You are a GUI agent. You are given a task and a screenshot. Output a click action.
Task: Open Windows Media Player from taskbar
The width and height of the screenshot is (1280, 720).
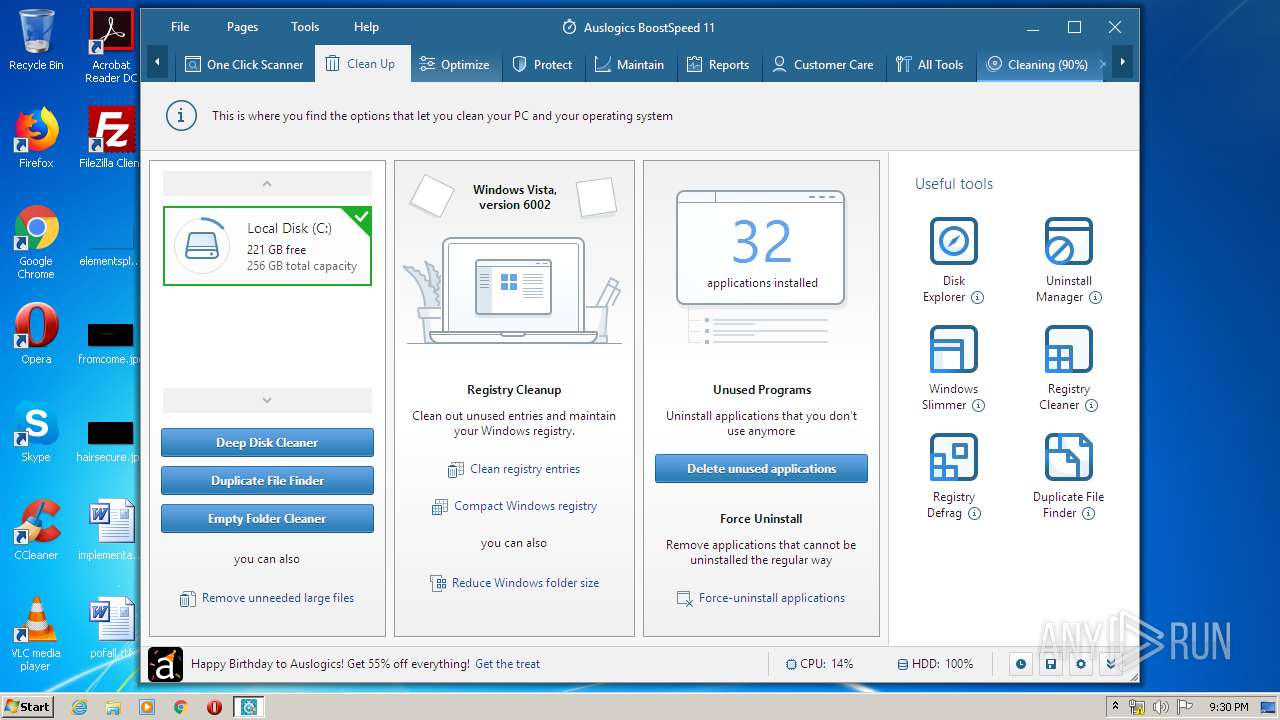[x=147, y=707]
